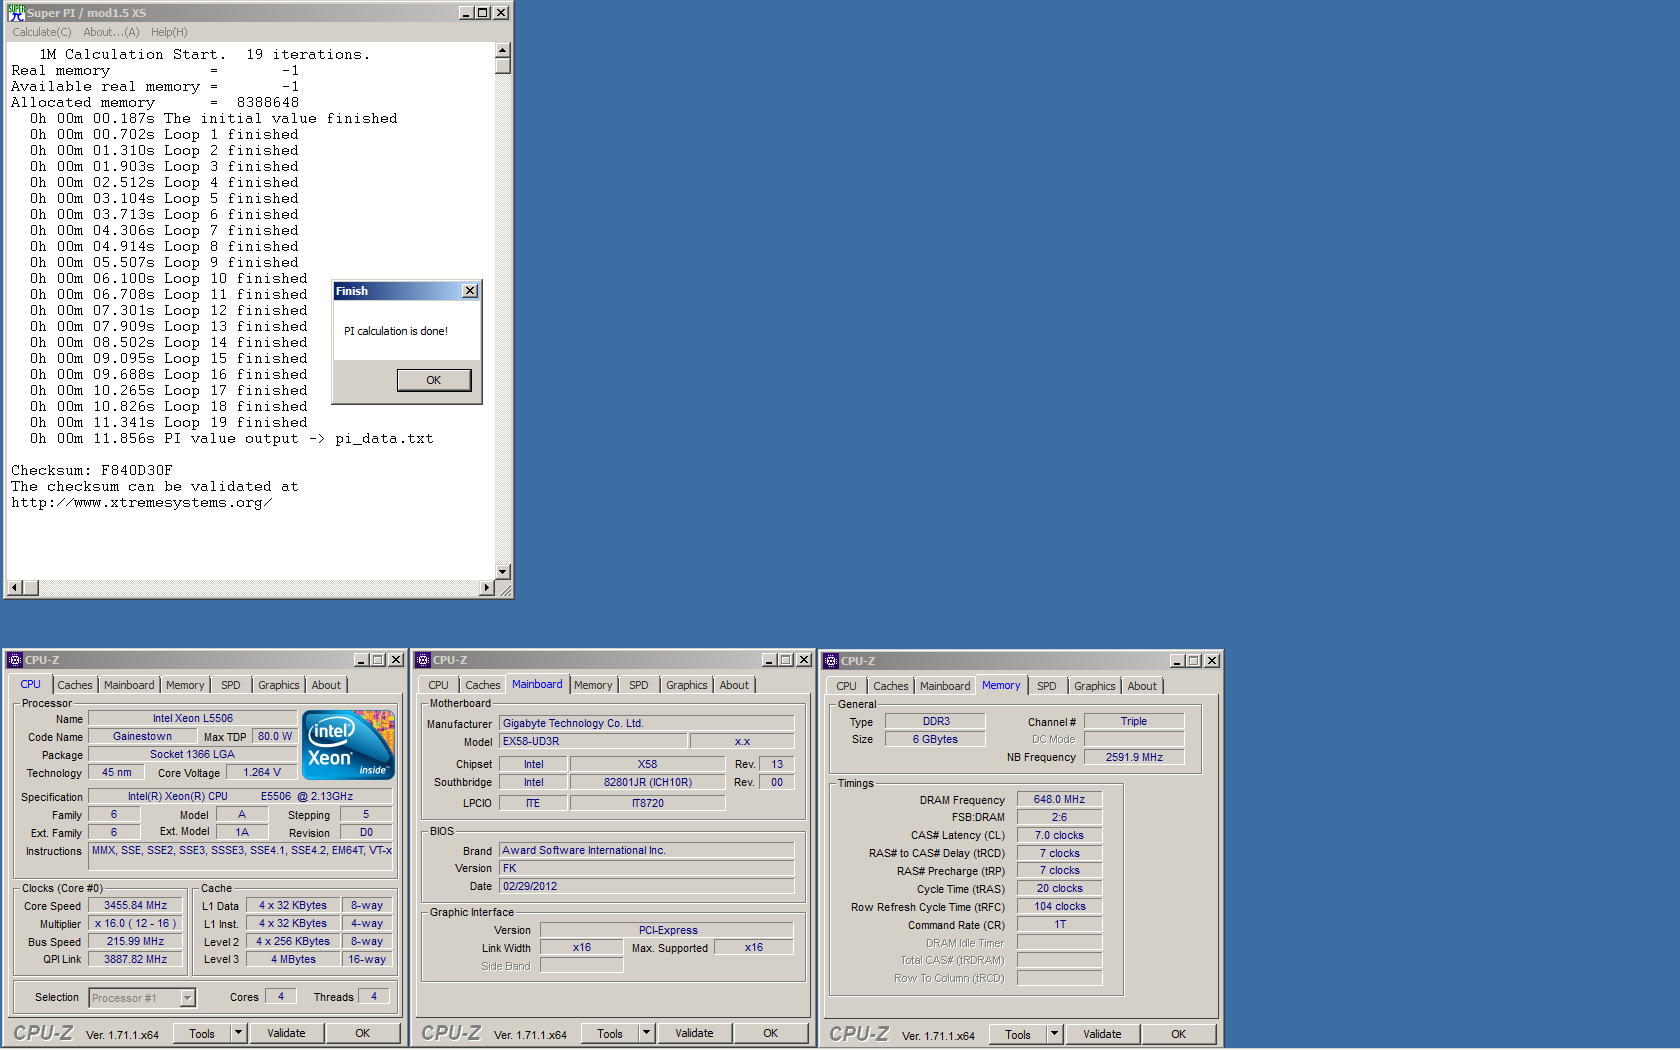Image resolution: width=1680 pixels, height=1050 pixels.
Task: Click the Loop 19 finished line
Action: click(169, 422)
